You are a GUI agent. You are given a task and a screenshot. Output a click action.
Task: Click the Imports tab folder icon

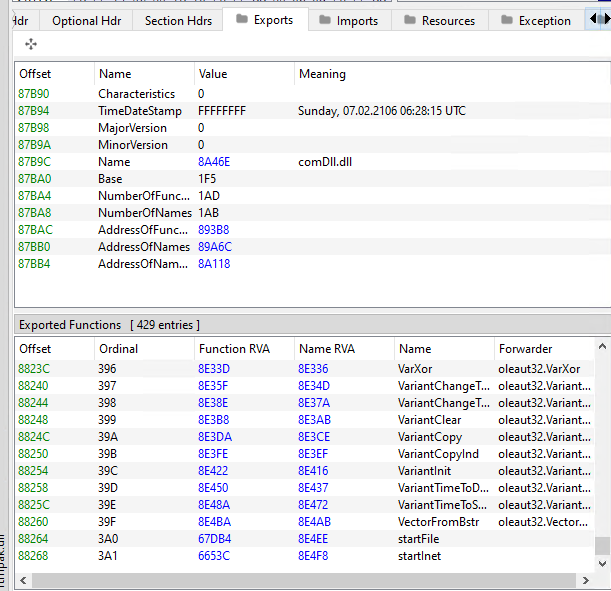325,19
